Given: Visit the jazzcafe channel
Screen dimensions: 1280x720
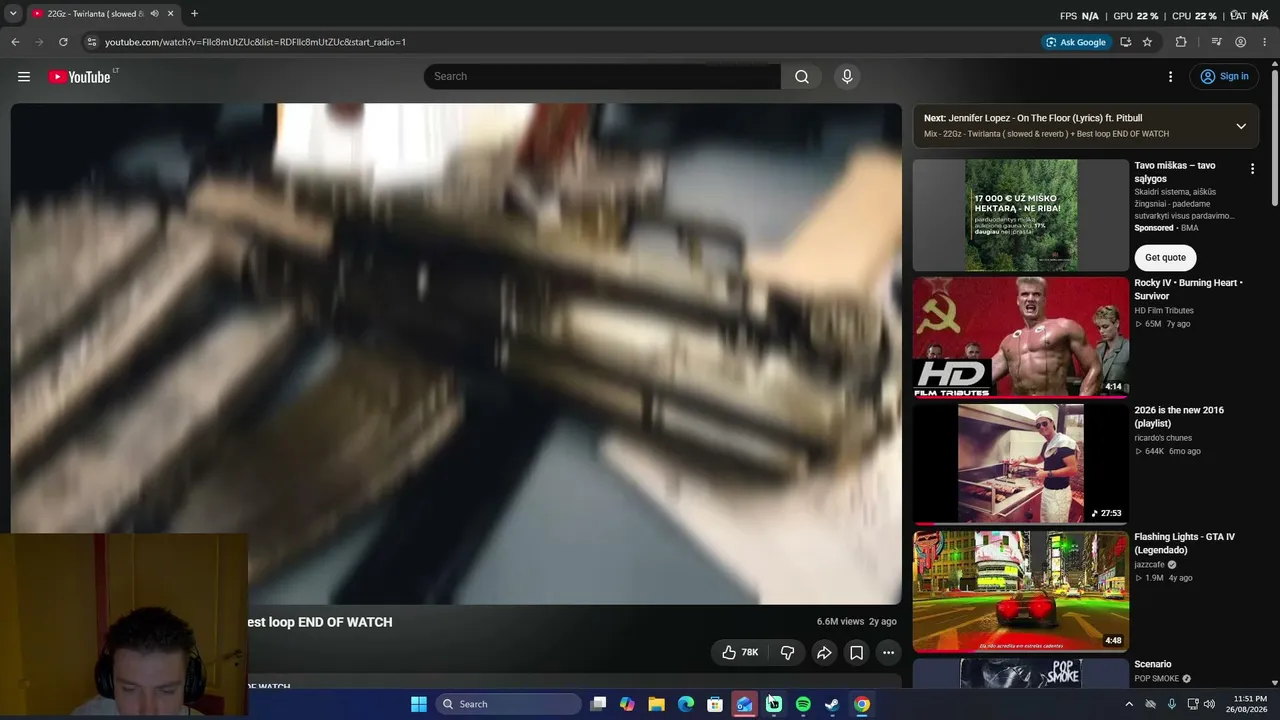Looking at the screenshot, I should [x=1149, y=565].
